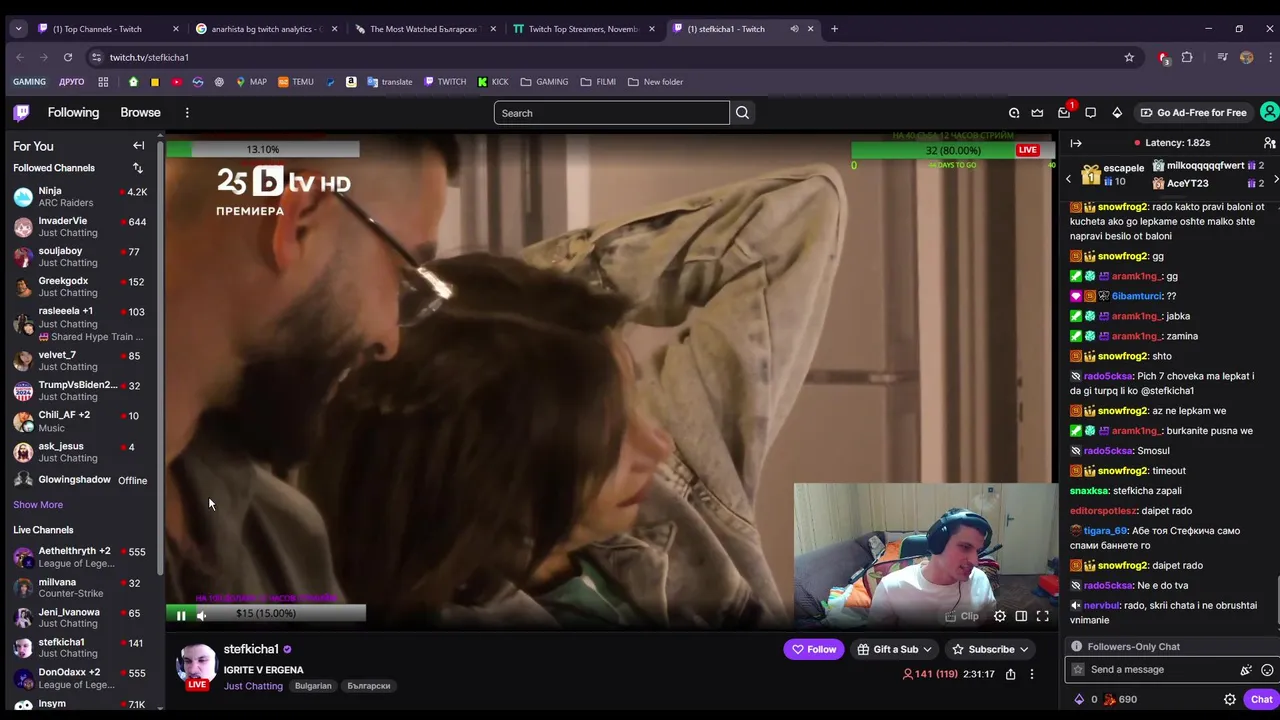Image resolution: width=1280 pixels, height=720 pixels.
Task: Switch to anarhista bg twitch analytics tab
Action: [265, 29]
